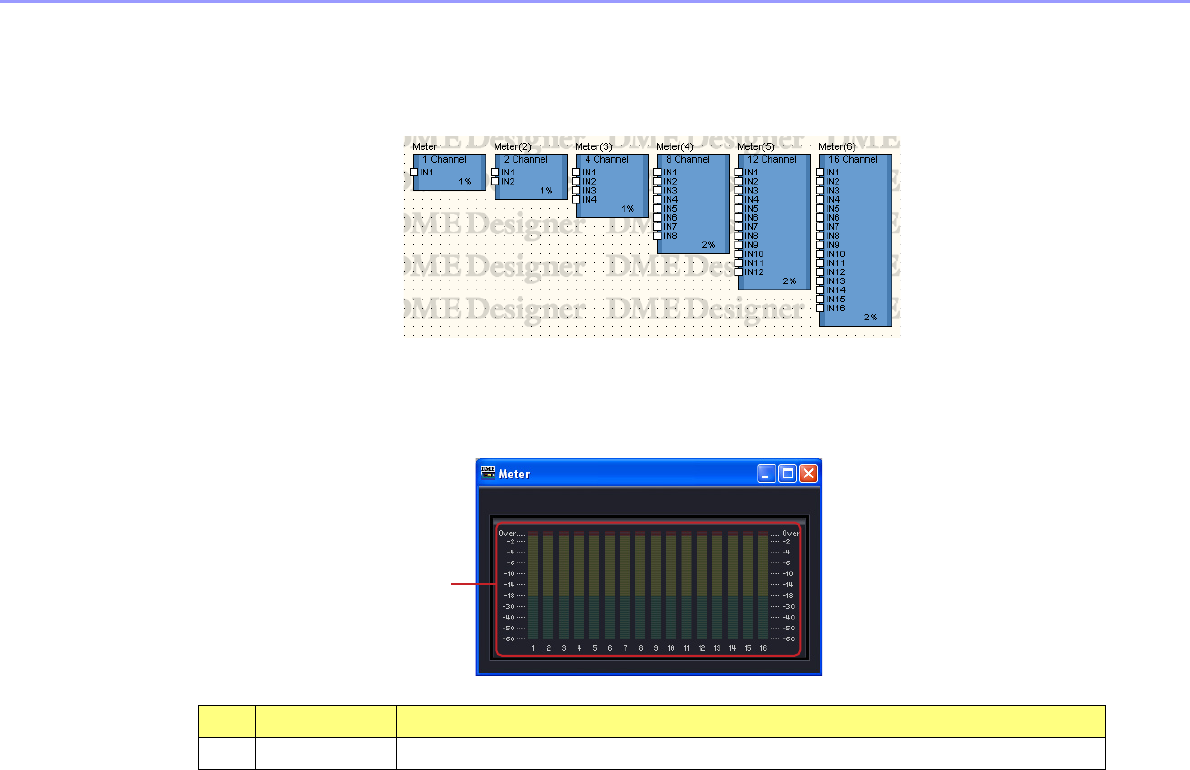Click channel 12 level meter bar

702,586
